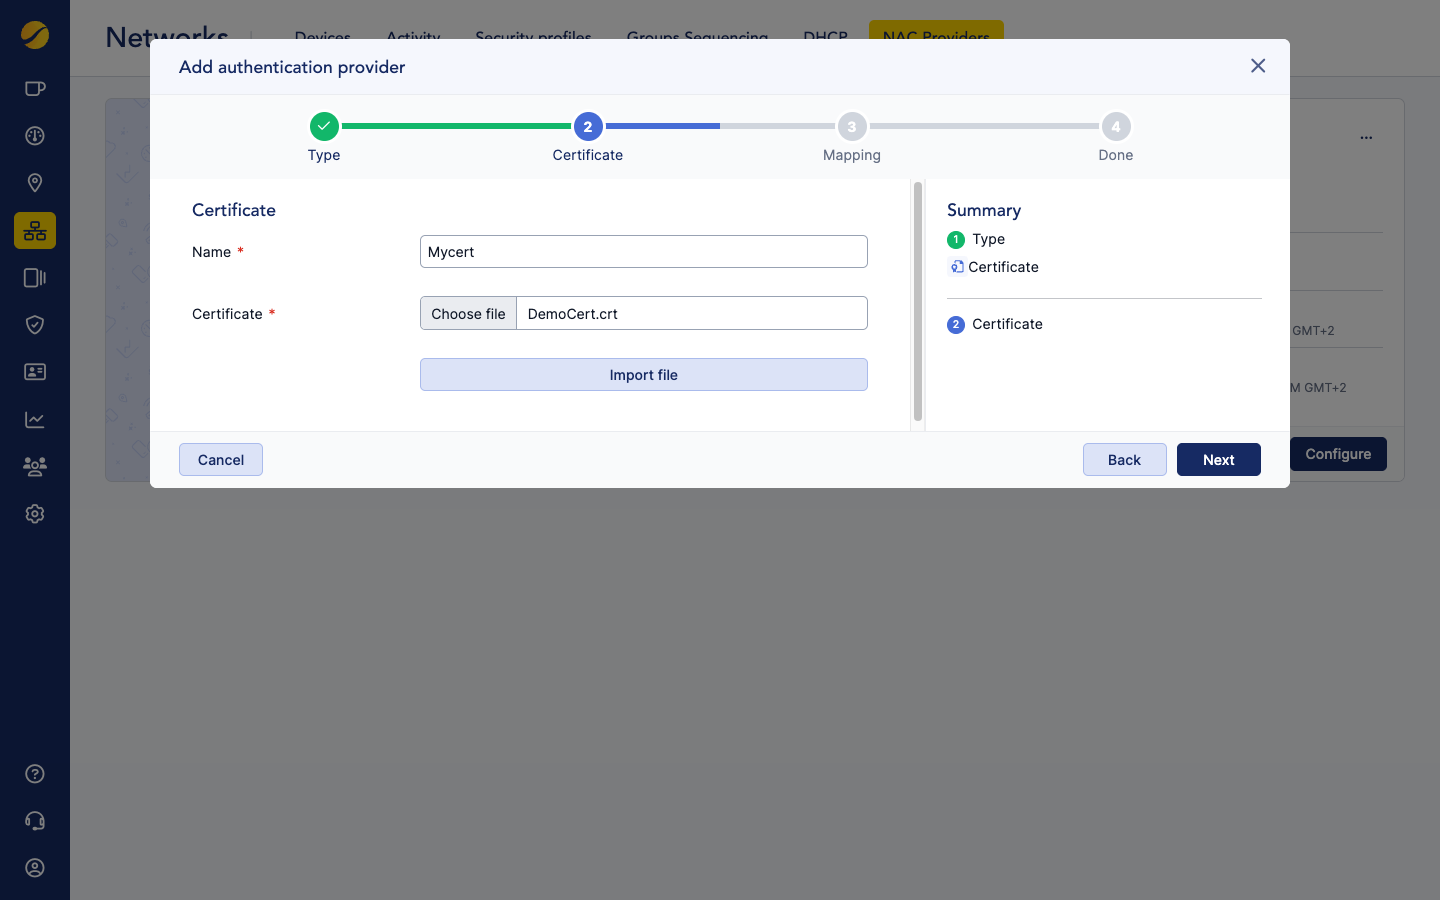Select the Networks icon in the sidebar

pyautogui.click(x=35, y=230)
